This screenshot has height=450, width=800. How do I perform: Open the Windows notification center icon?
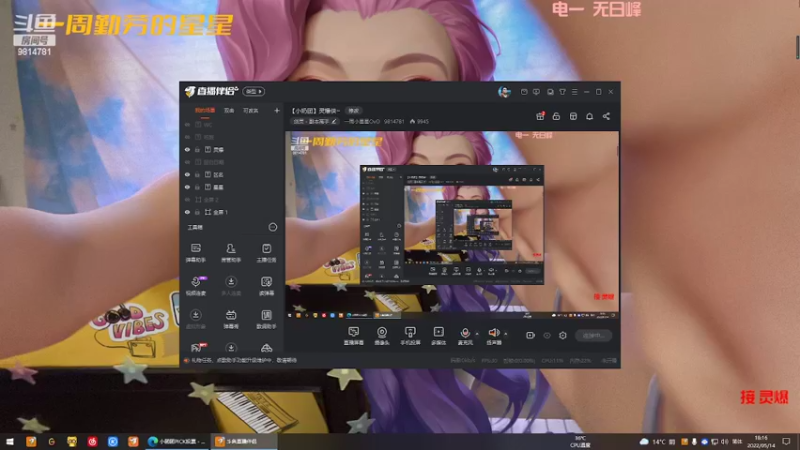click(x=786, y=441)
